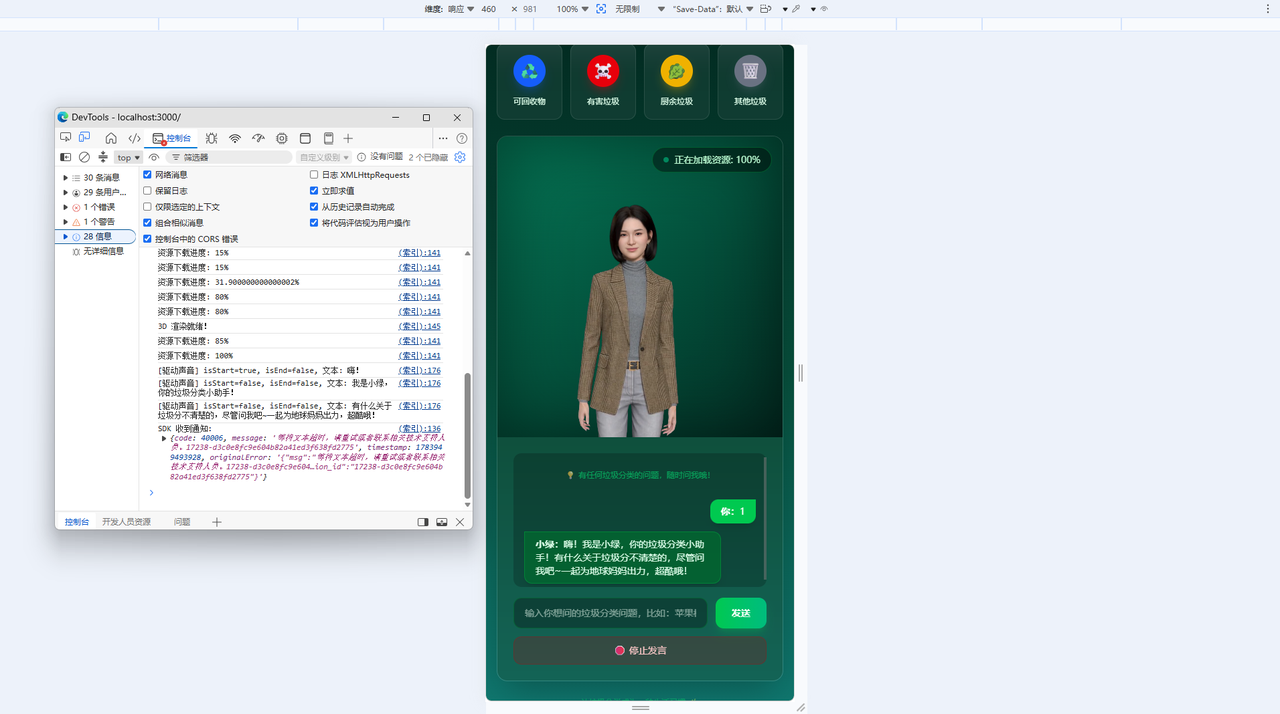Viewport: 1280px width, 714px height.
Task: Uncheck the 网络消息 checkbox
Action: 148,175
